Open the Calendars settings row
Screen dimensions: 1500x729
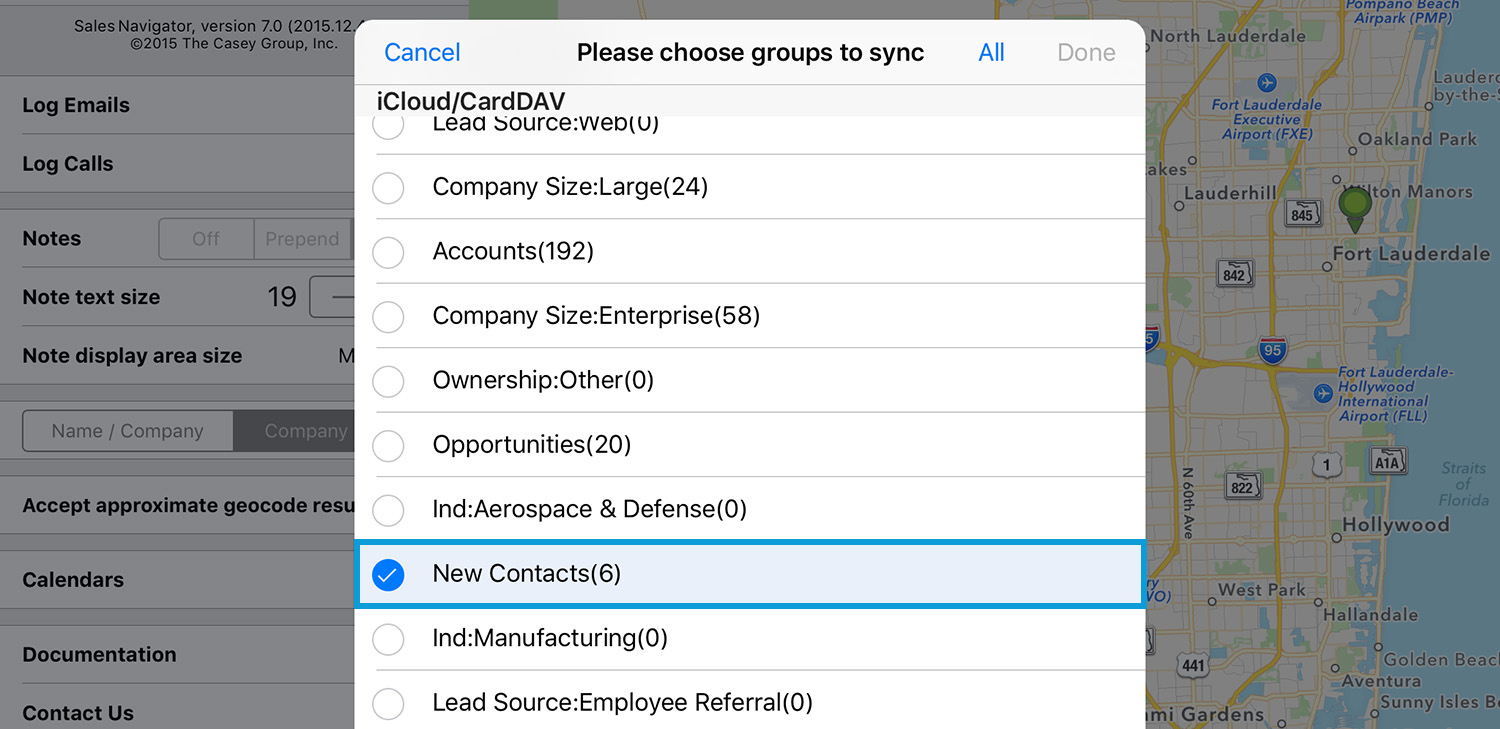(178, 580)
